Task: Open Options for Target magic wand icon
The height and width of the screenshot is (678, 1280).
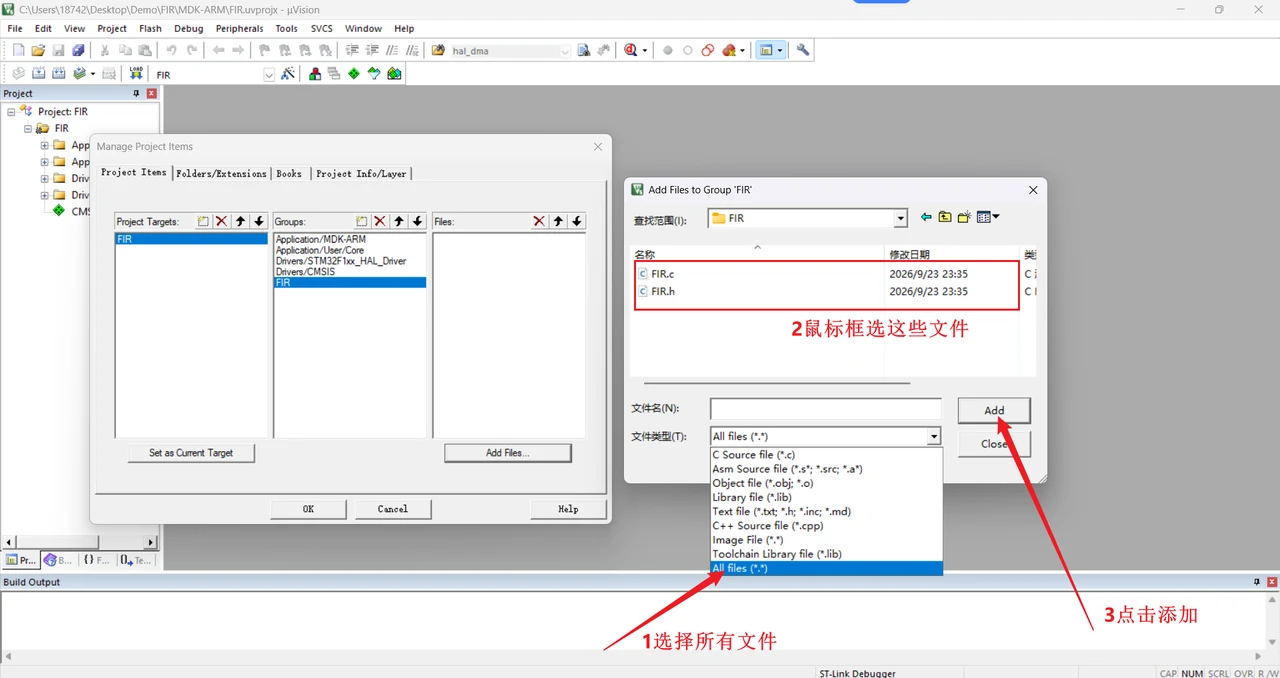Action: coord(288,74)
